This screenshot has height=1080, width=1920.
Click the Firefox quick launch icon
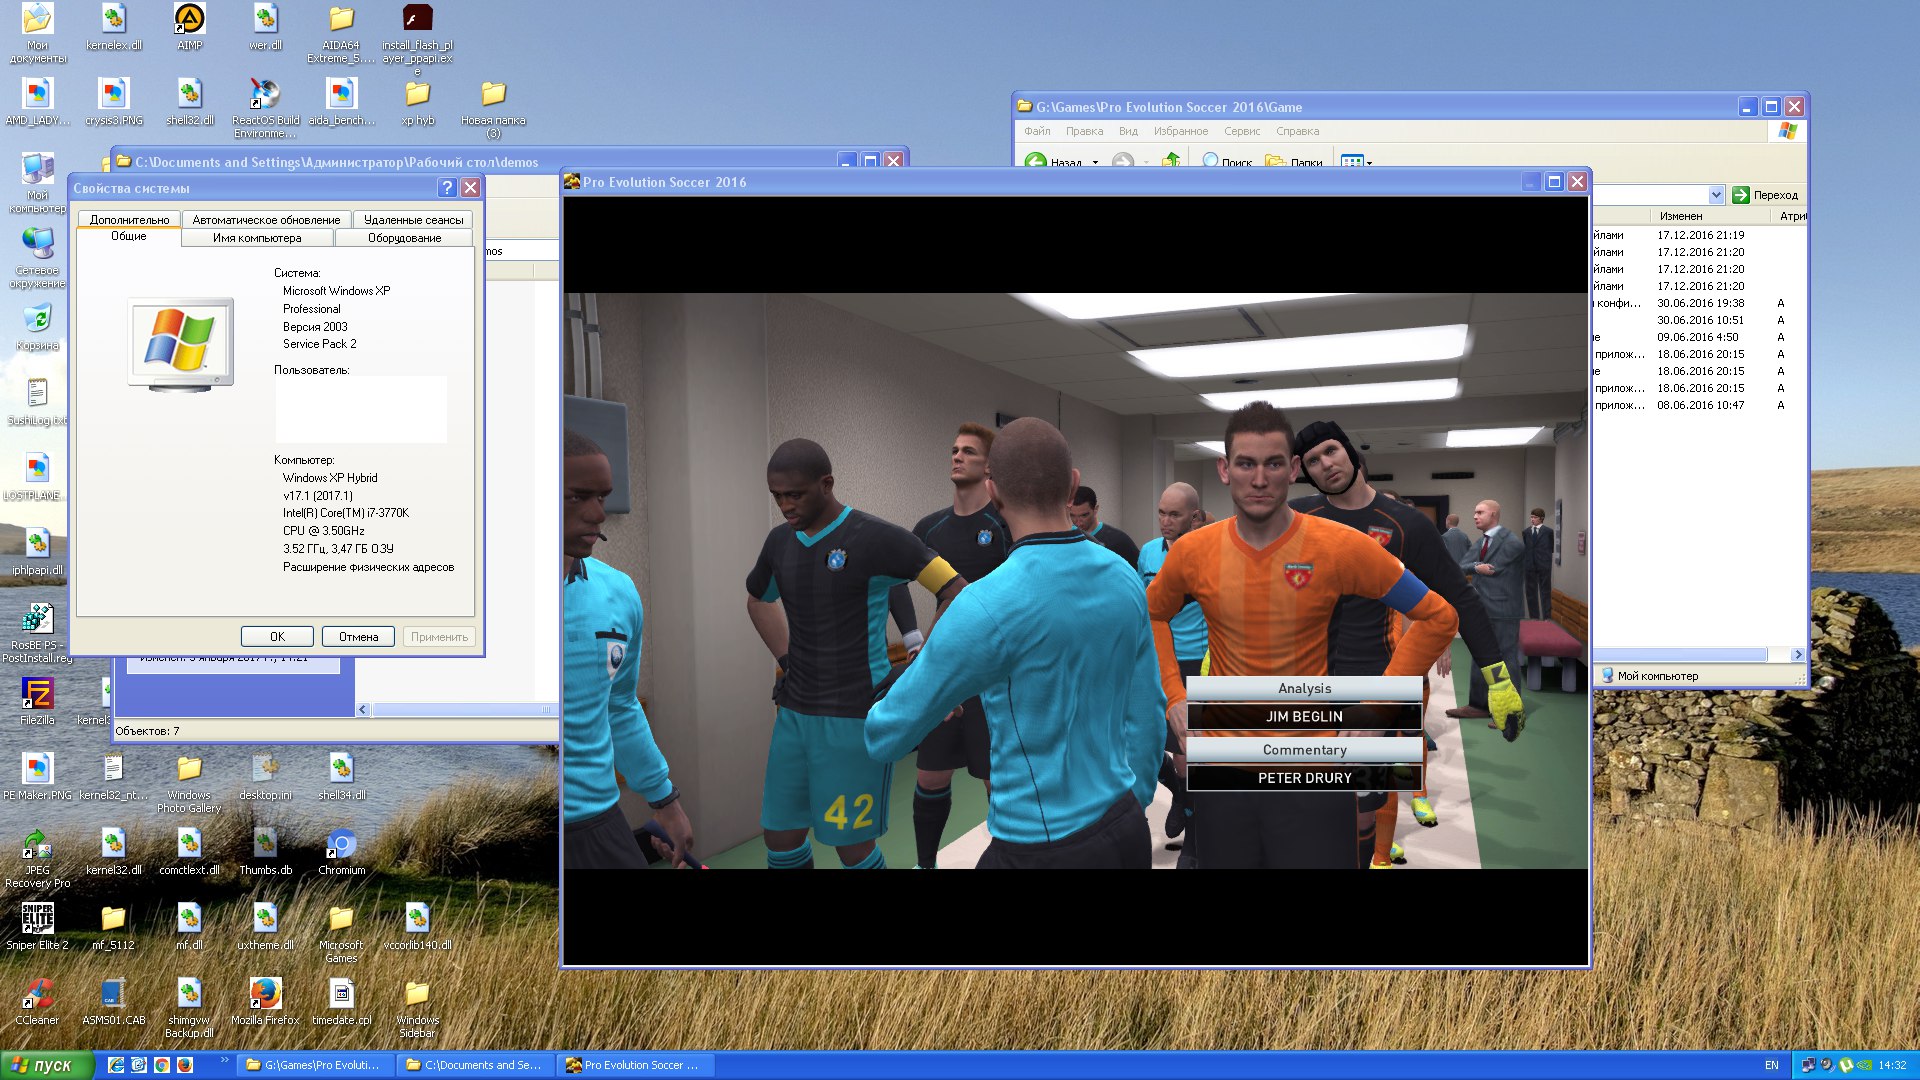pyautogui.click(x=184, y=1065)
